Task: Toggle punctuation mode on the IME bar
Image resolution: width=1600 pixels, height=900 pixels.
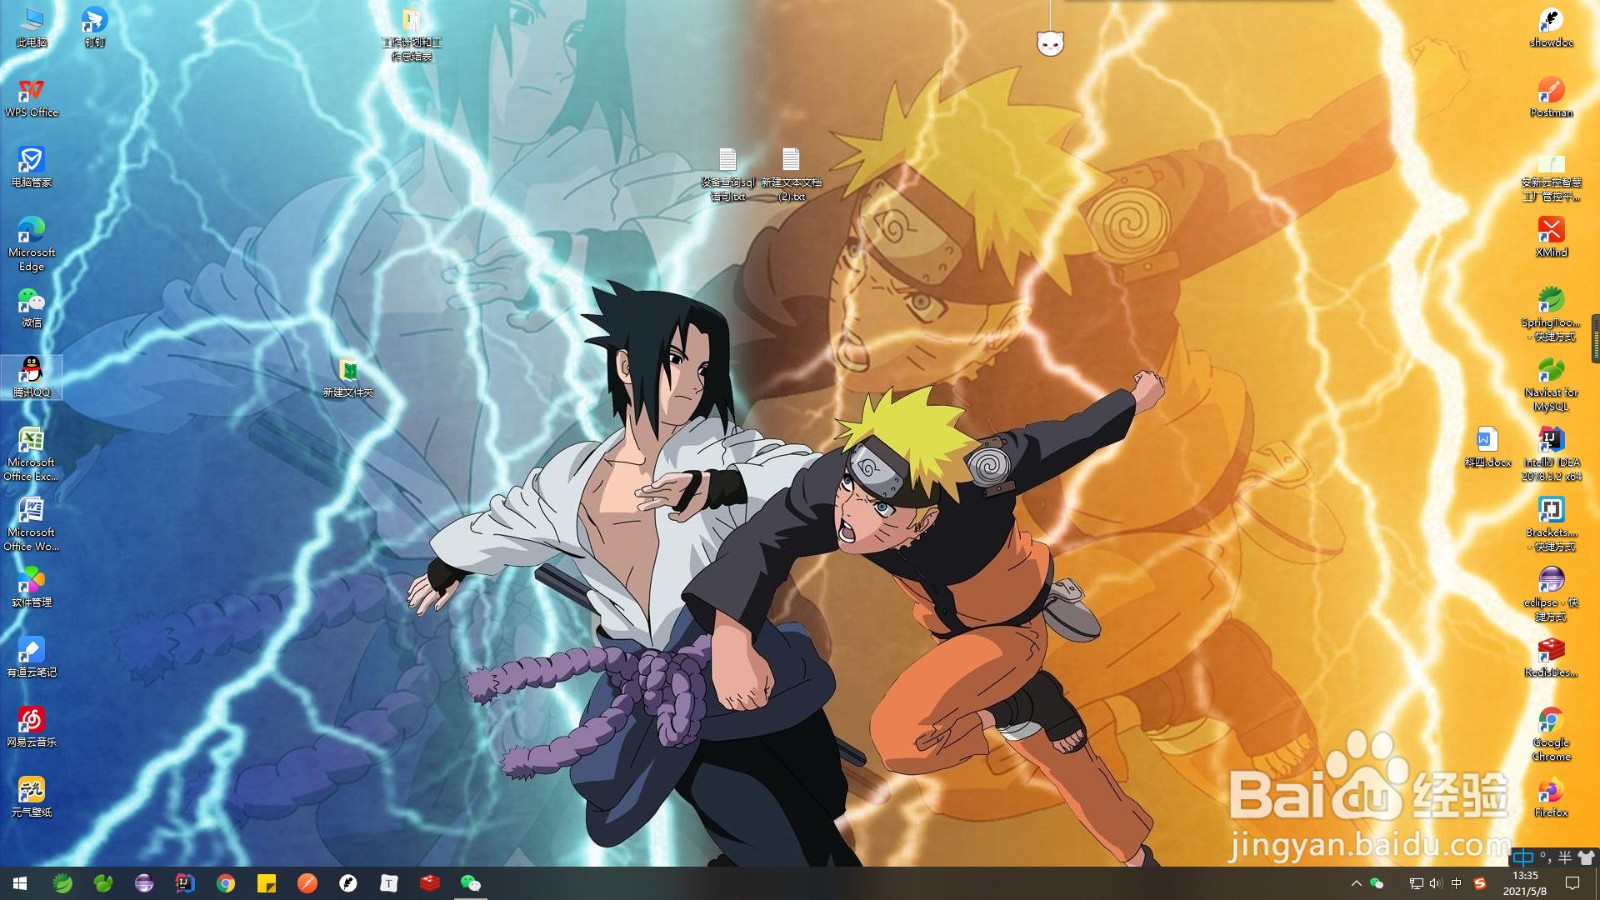Action: (1544, 856)
